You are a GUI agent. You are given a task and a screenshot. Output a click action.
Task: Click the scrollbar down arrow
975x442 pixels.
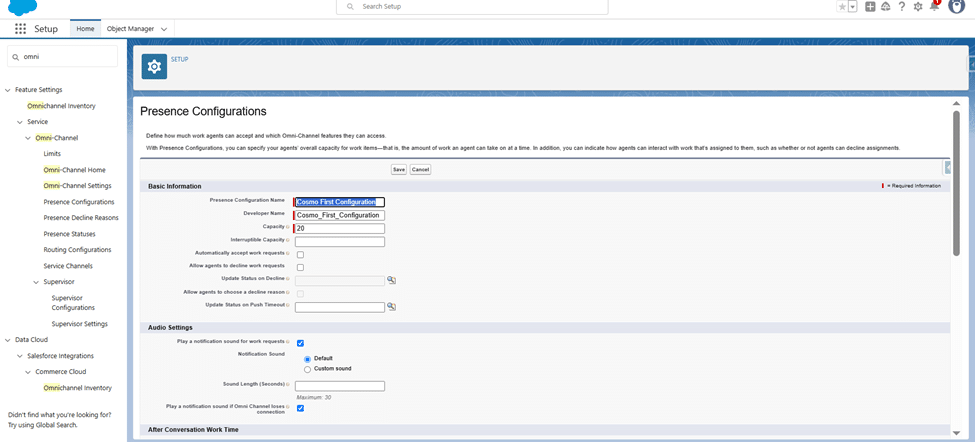pos(956,433)
